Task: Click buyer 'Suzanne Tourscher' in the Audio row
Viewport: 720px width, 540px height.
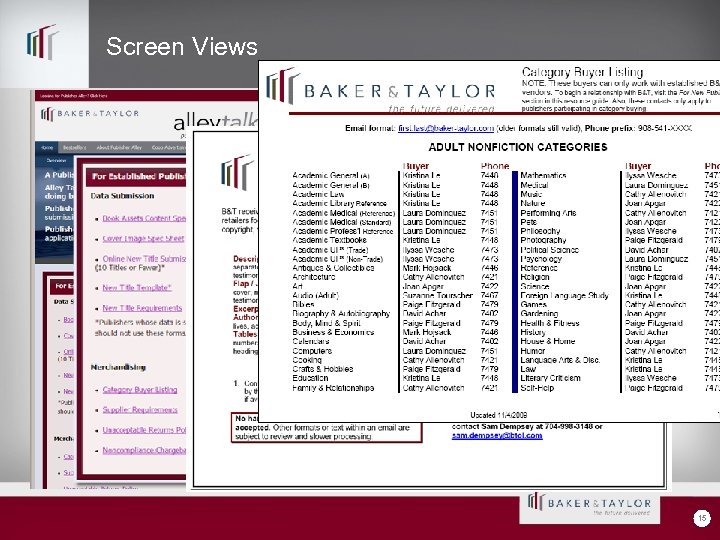Action: 437,295
